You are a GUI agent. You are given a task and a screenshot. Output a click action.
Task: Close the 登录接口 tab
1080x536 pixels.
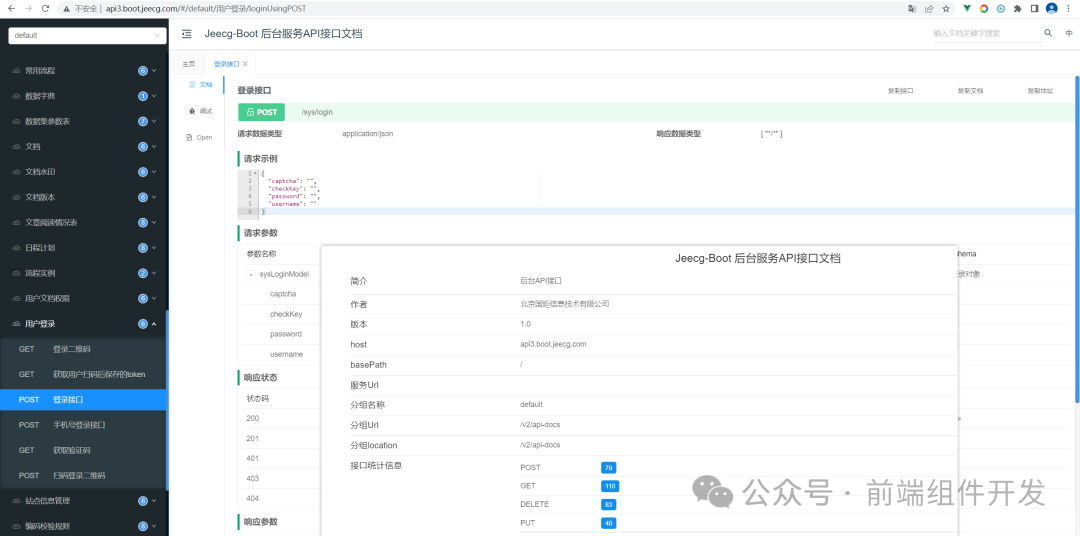245,64
